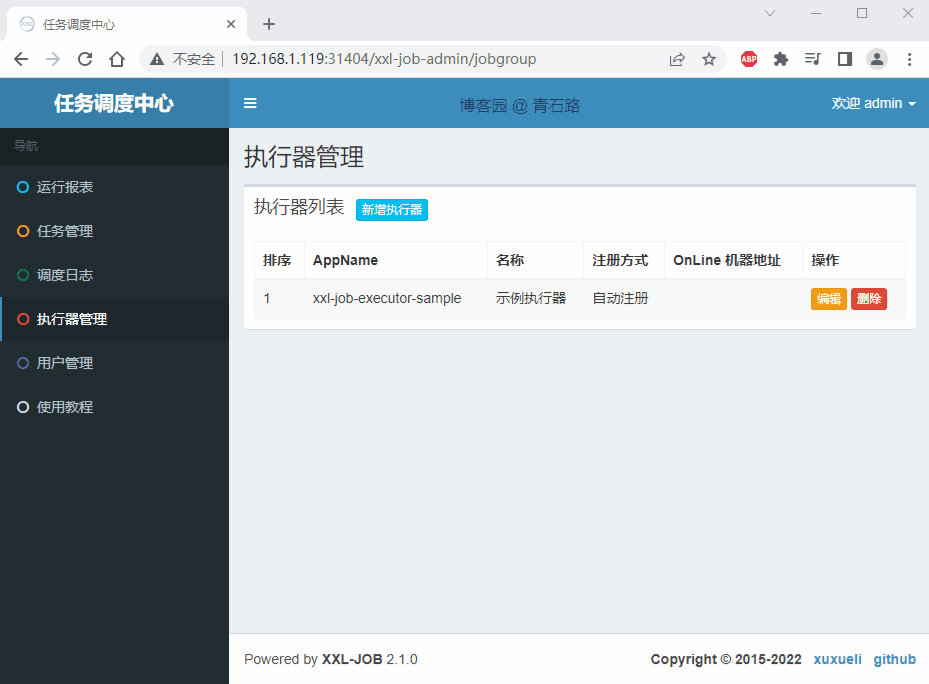The width and height of the screenshot is (929, 684).
Task: Click the 任务调度中心 logo title
Action: tap(114, 103)
